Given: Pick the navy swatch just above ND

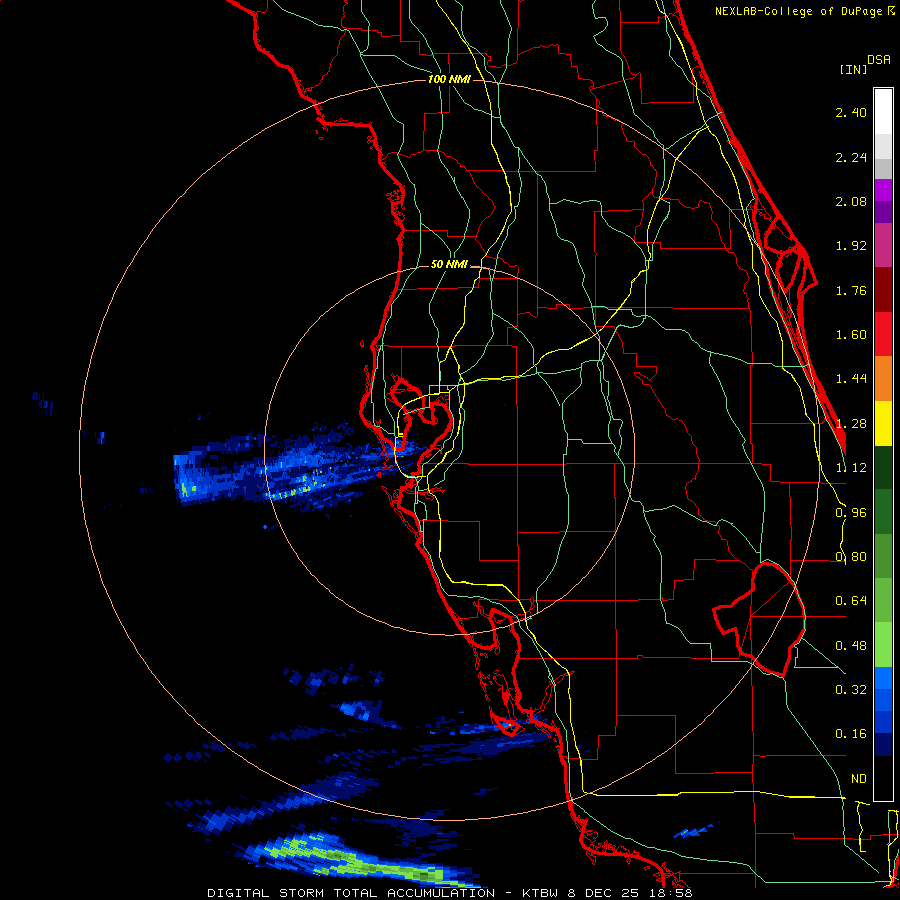Looking at the screenshot, I should tap(883, 745).
